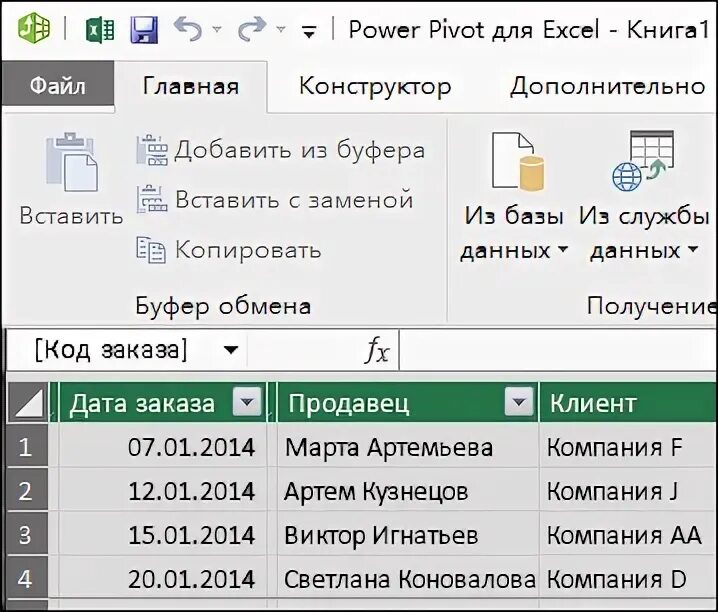Select the Клиент column header

[628, 403]
